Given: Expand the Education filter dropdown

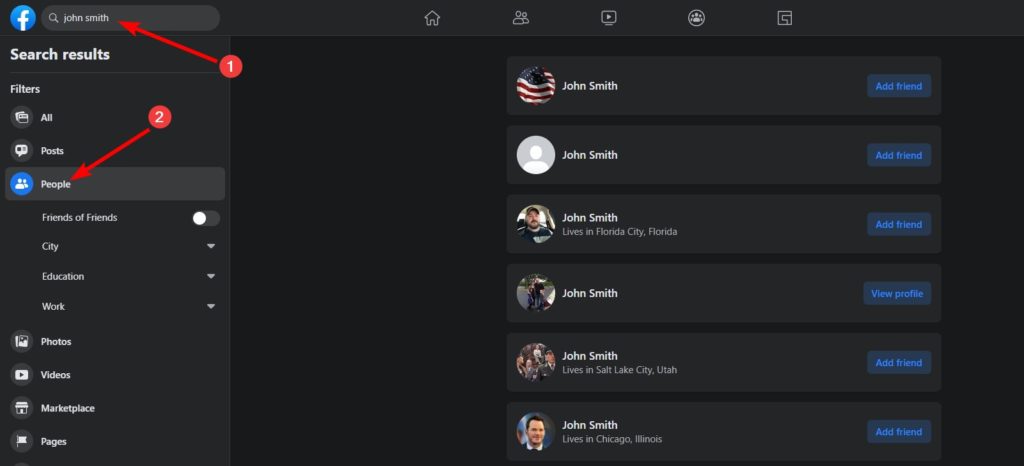Looking at the screenshot, I should 211,277.
